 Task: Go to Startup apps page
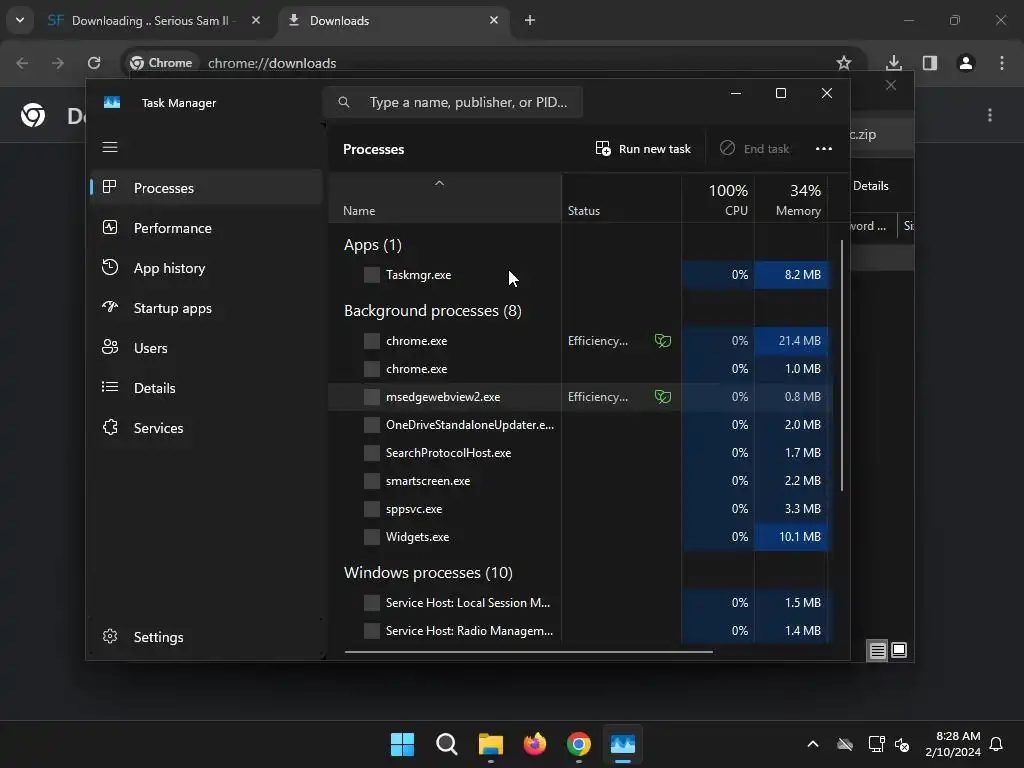(x=206, y=308)
